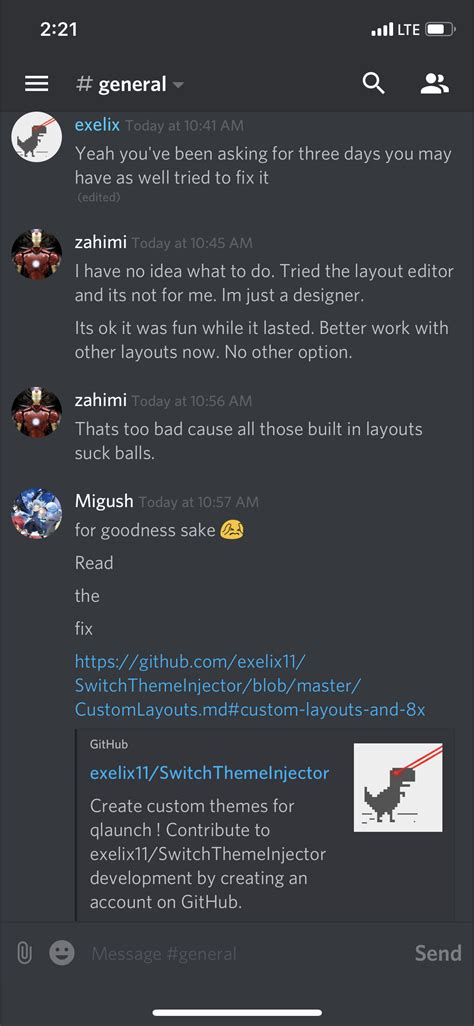Open the github.com CustomLayouts.md link
The width and height of the screenshot is (474, 1026).
pyautogui.click(x=250, y=686)
